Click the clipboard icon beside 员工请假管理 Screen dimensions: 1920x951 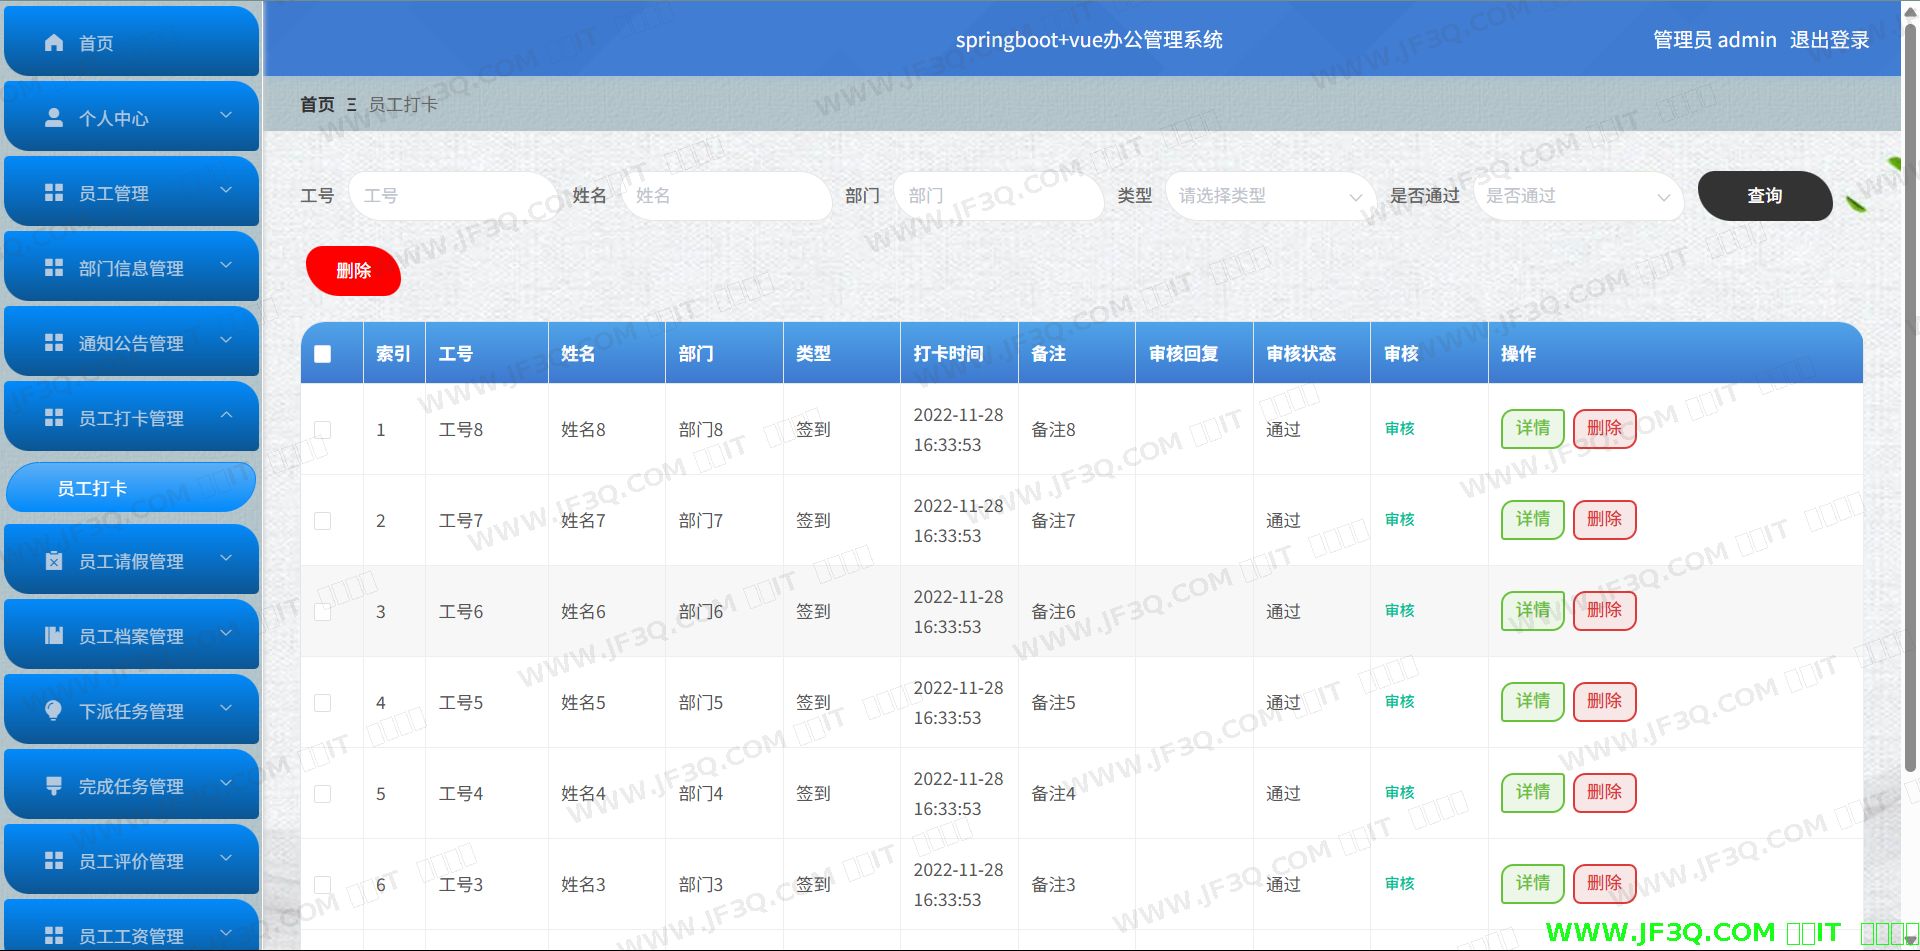[54, 561]
